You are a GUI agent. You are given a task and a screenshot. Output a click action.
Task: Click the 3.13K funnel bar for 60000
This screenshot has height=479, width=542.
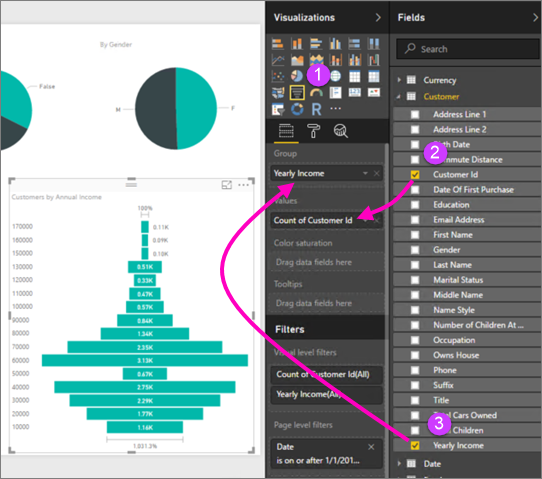point(145,360)
